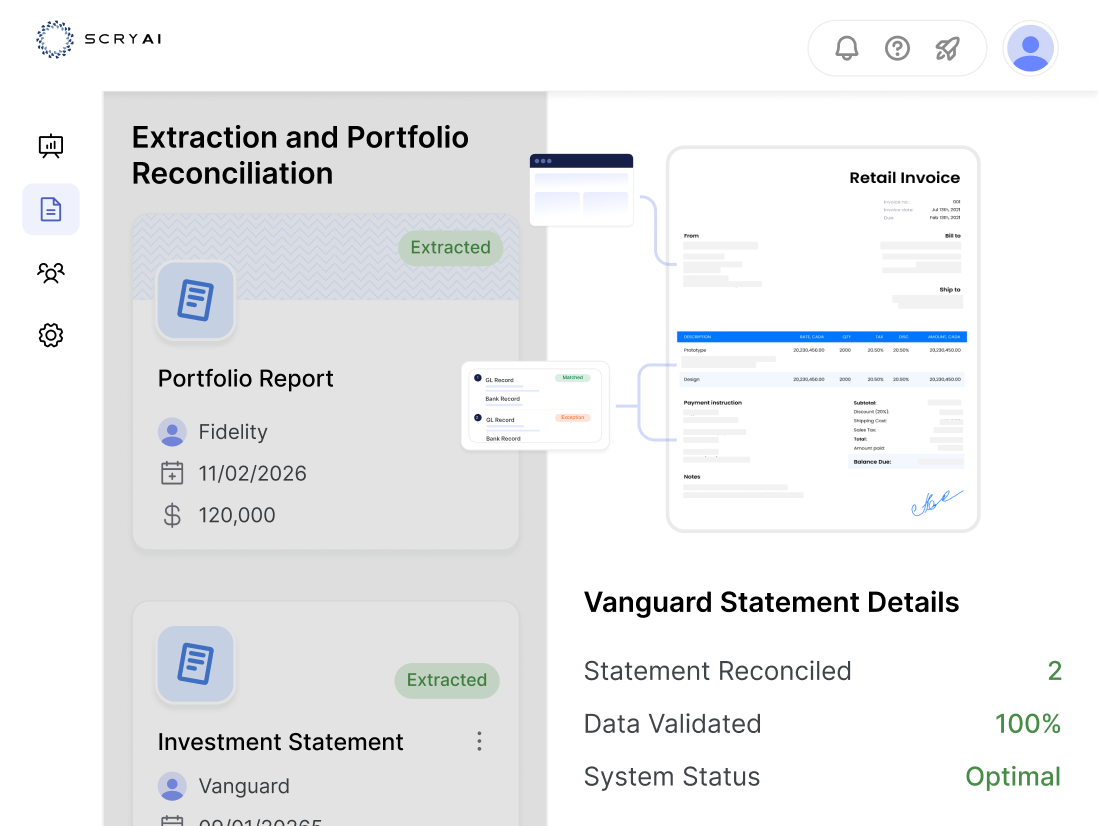Click the rocket launch icon

pos(948,48)
